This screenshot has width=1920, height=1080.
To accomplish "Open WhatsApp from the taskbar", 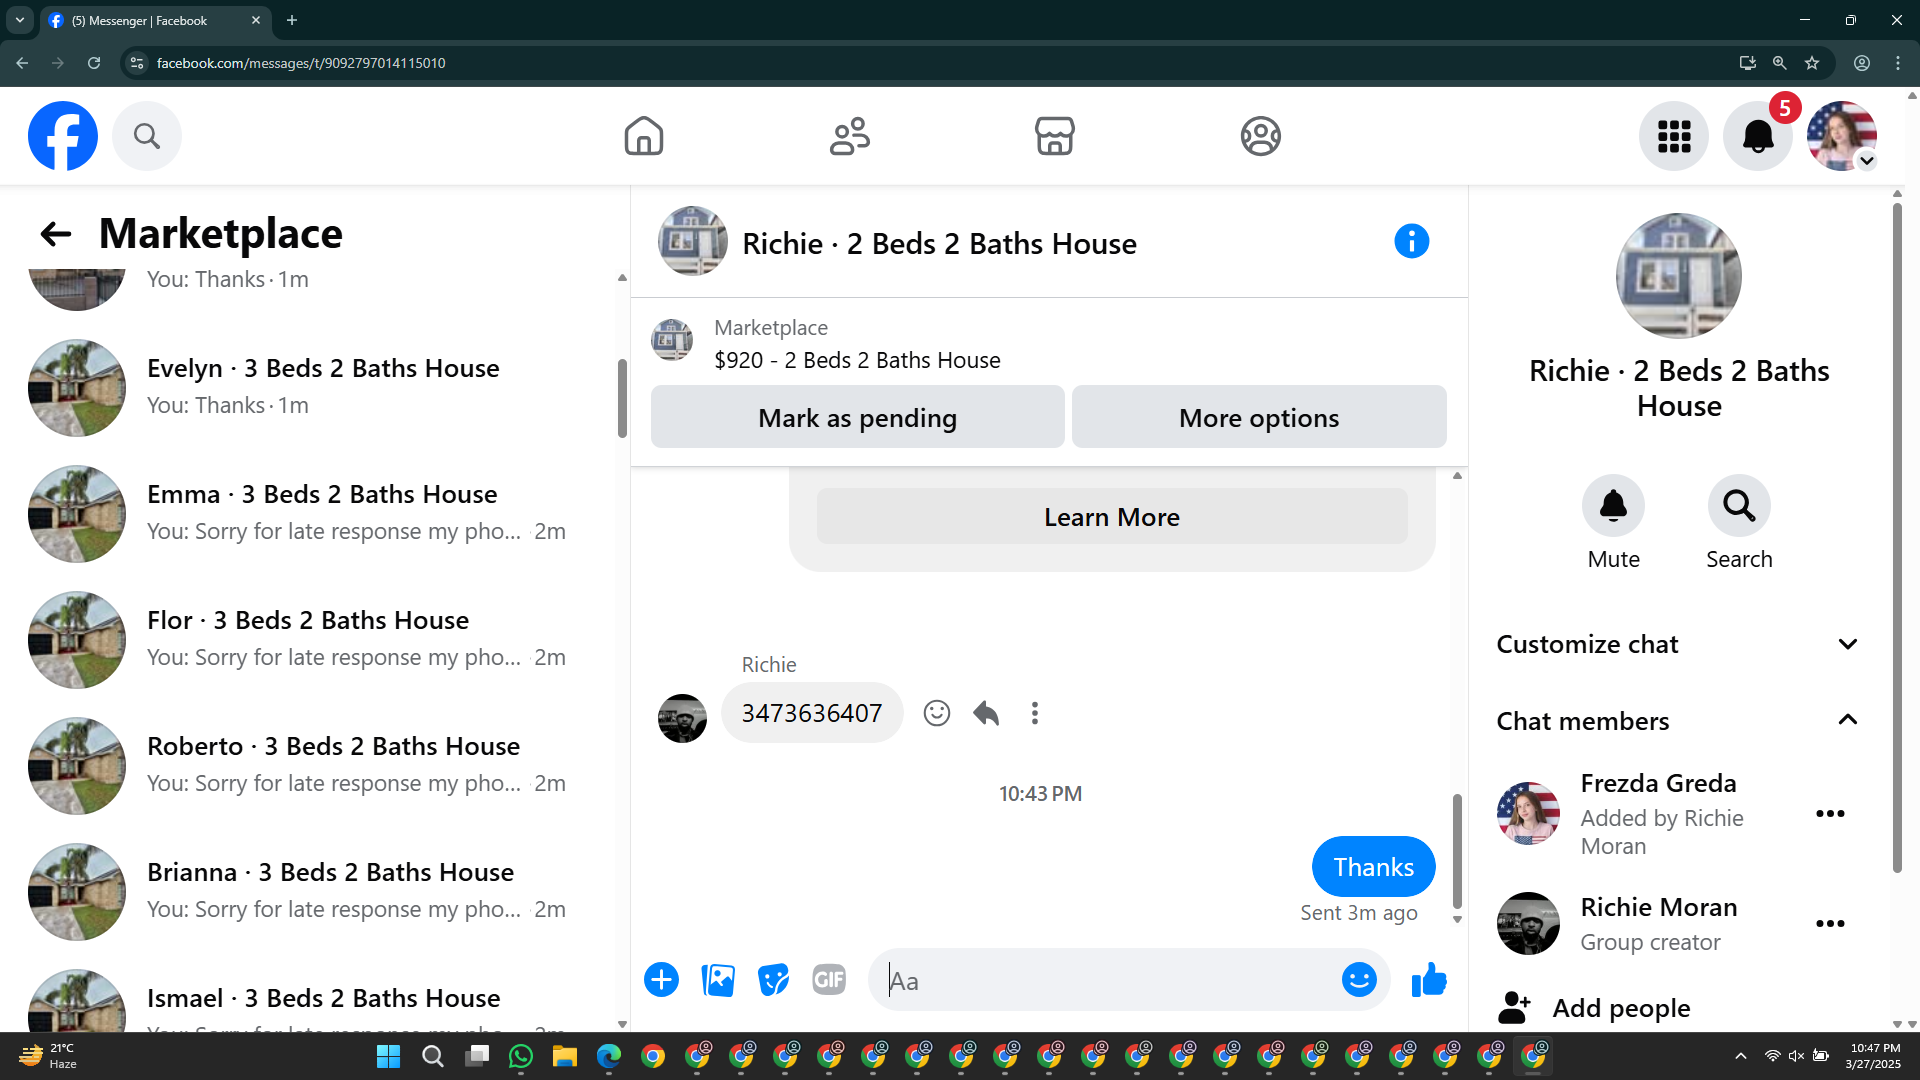I will click(x=521, y=1056).
